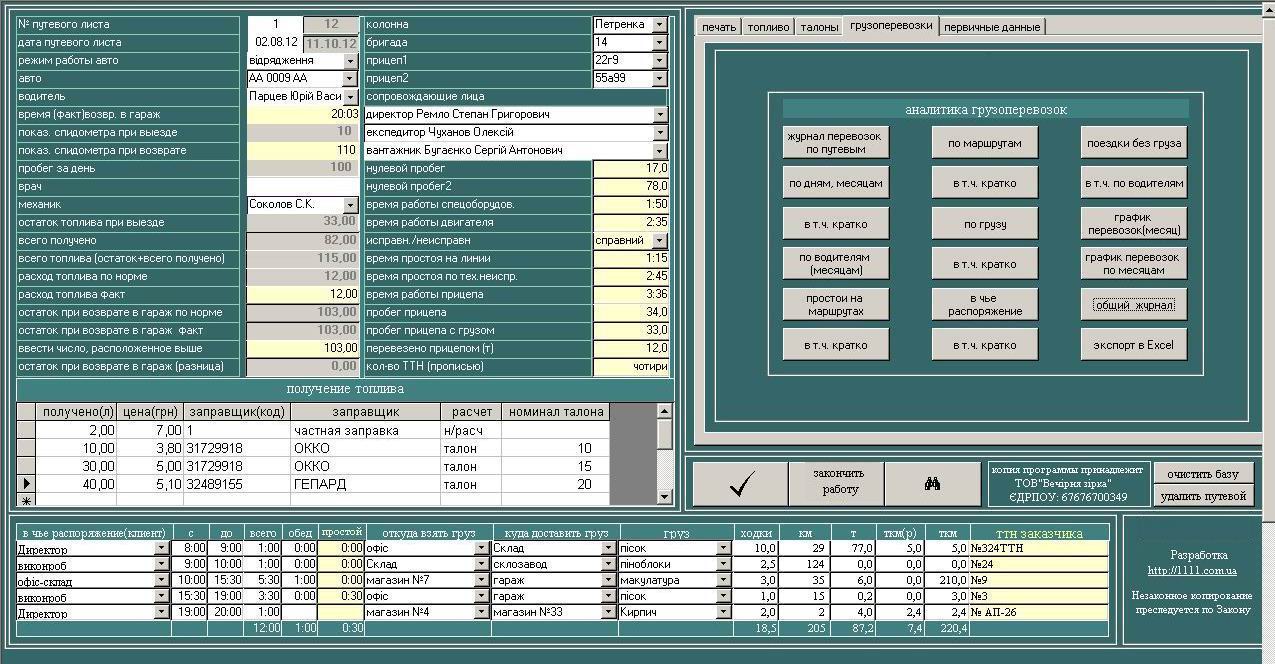
Task: Click the номинал талона column header
Action: pyautogui.click(x=556, y=412)
